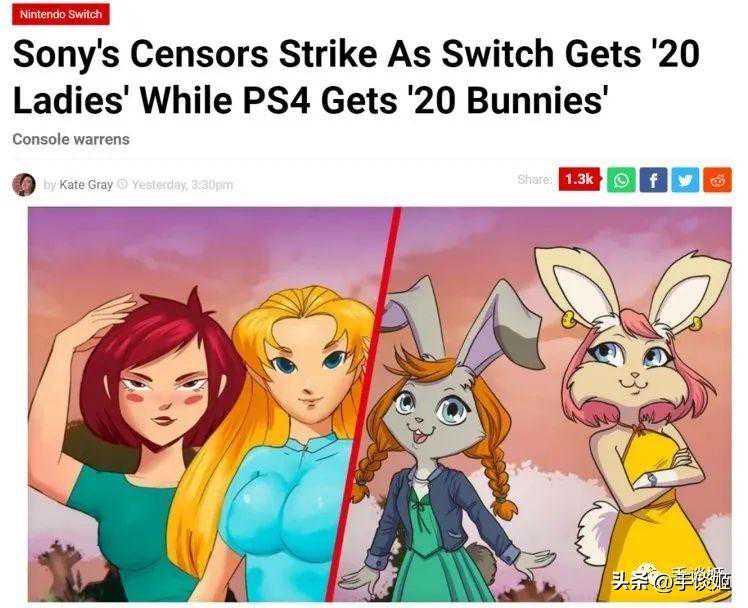Click the article headline about Sony's Censors

356,77
